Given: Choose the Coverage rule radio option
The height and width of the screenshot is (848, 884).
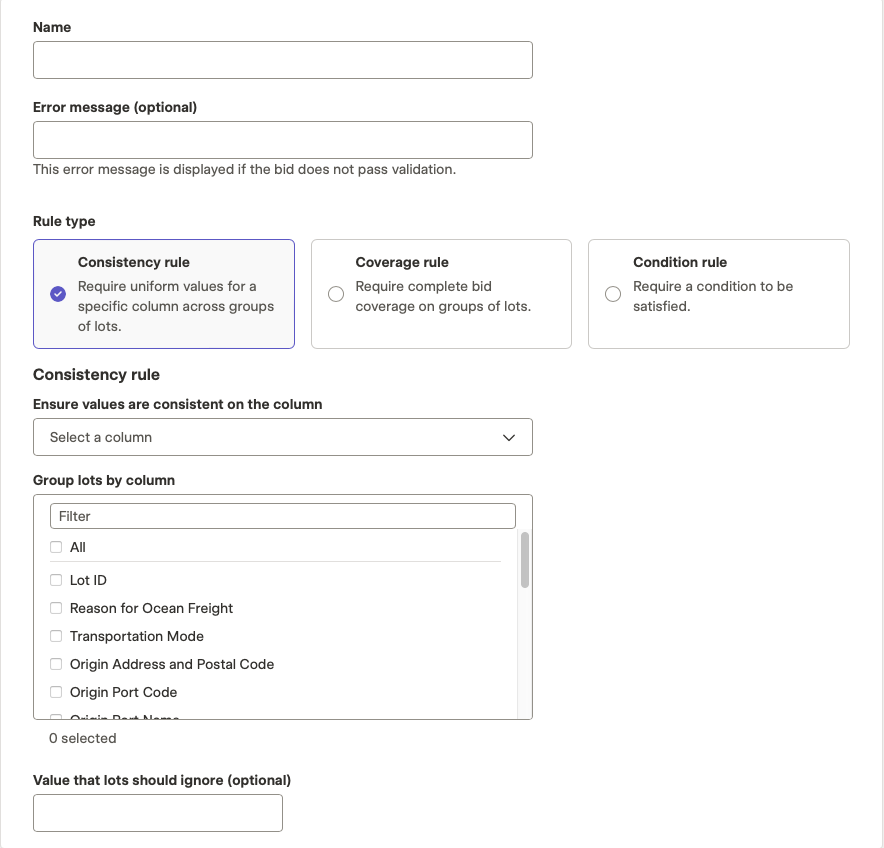Looking at the screenshot, I should [336, 294].
